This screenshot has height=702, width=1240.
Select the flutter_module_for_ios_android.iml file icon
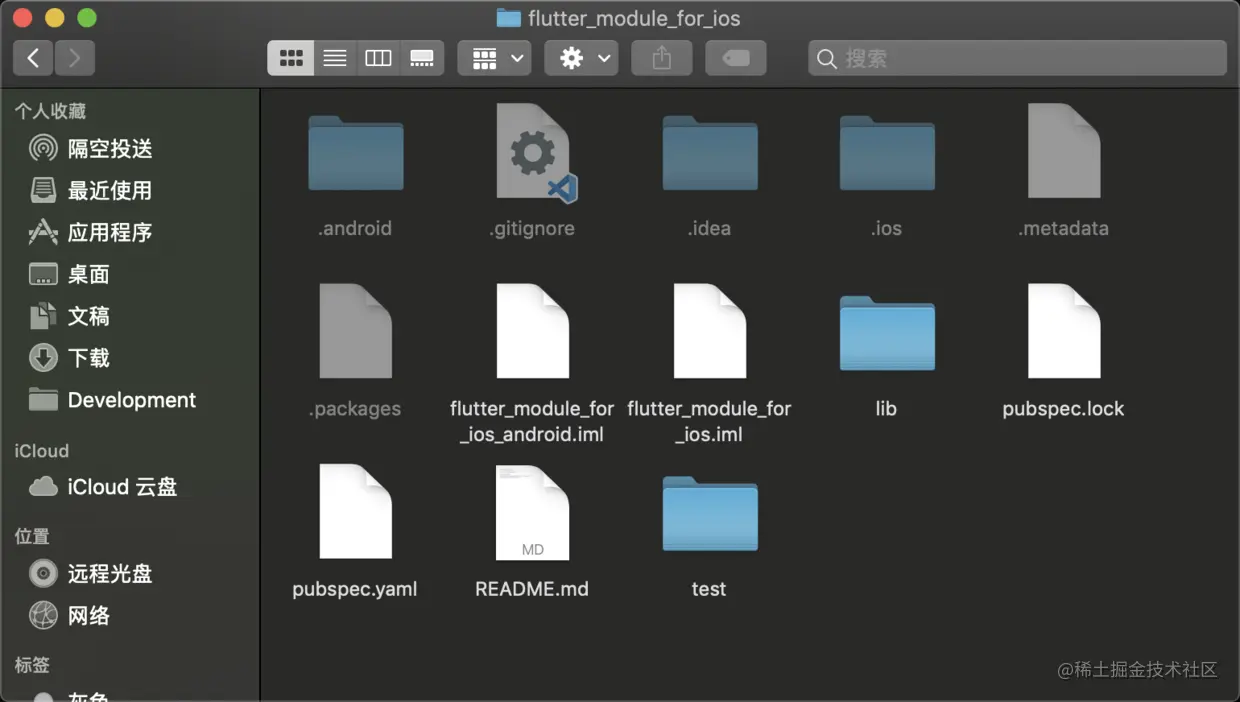[533, 330]
